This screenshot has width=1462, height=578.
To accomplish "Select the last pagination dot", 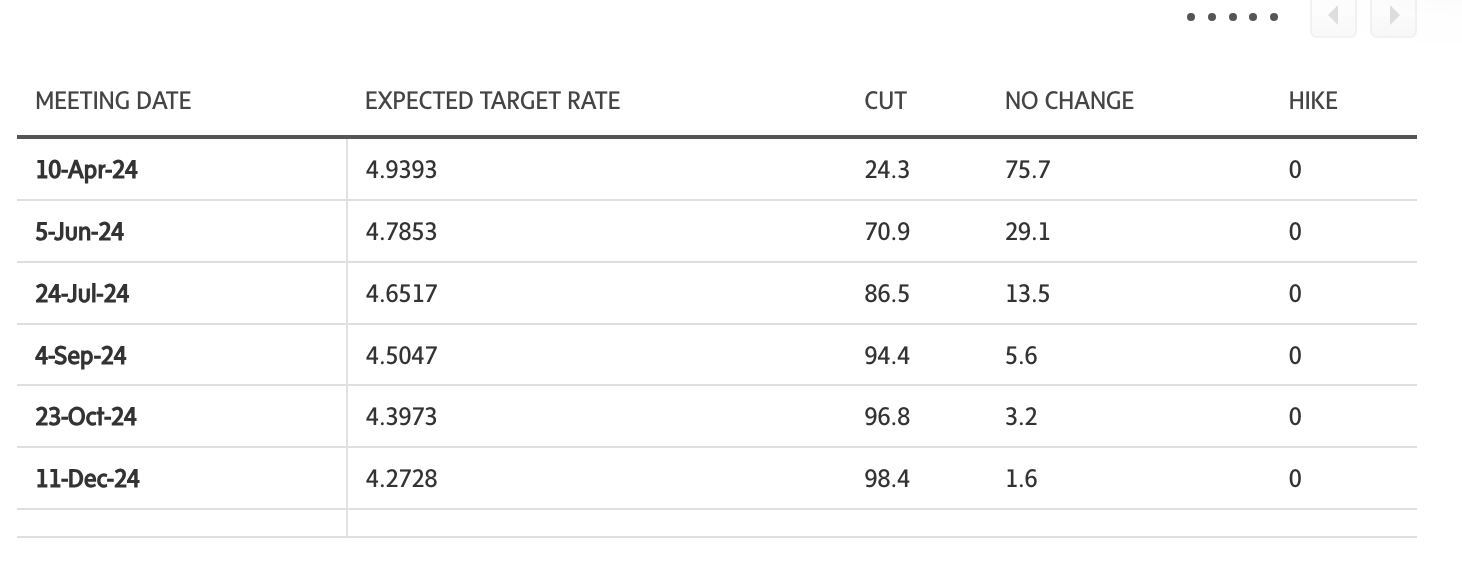I will click(x=1274, y=17).
